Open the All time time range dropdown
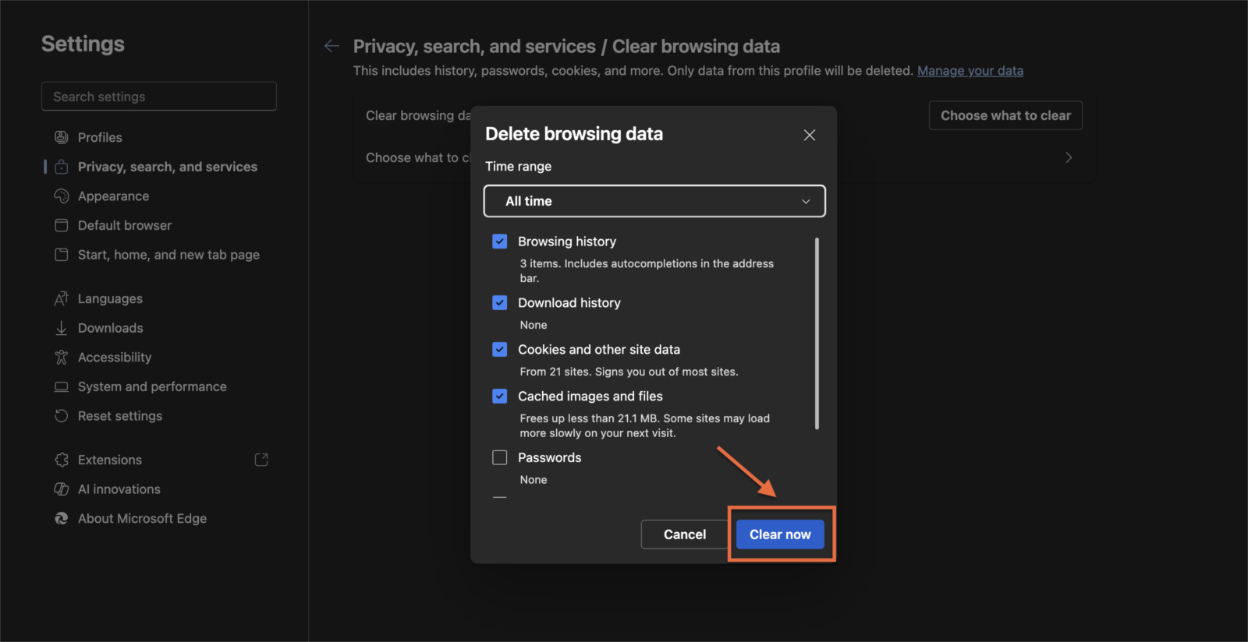This screenshot has width=1248, height=642. (x=654, y=201)
